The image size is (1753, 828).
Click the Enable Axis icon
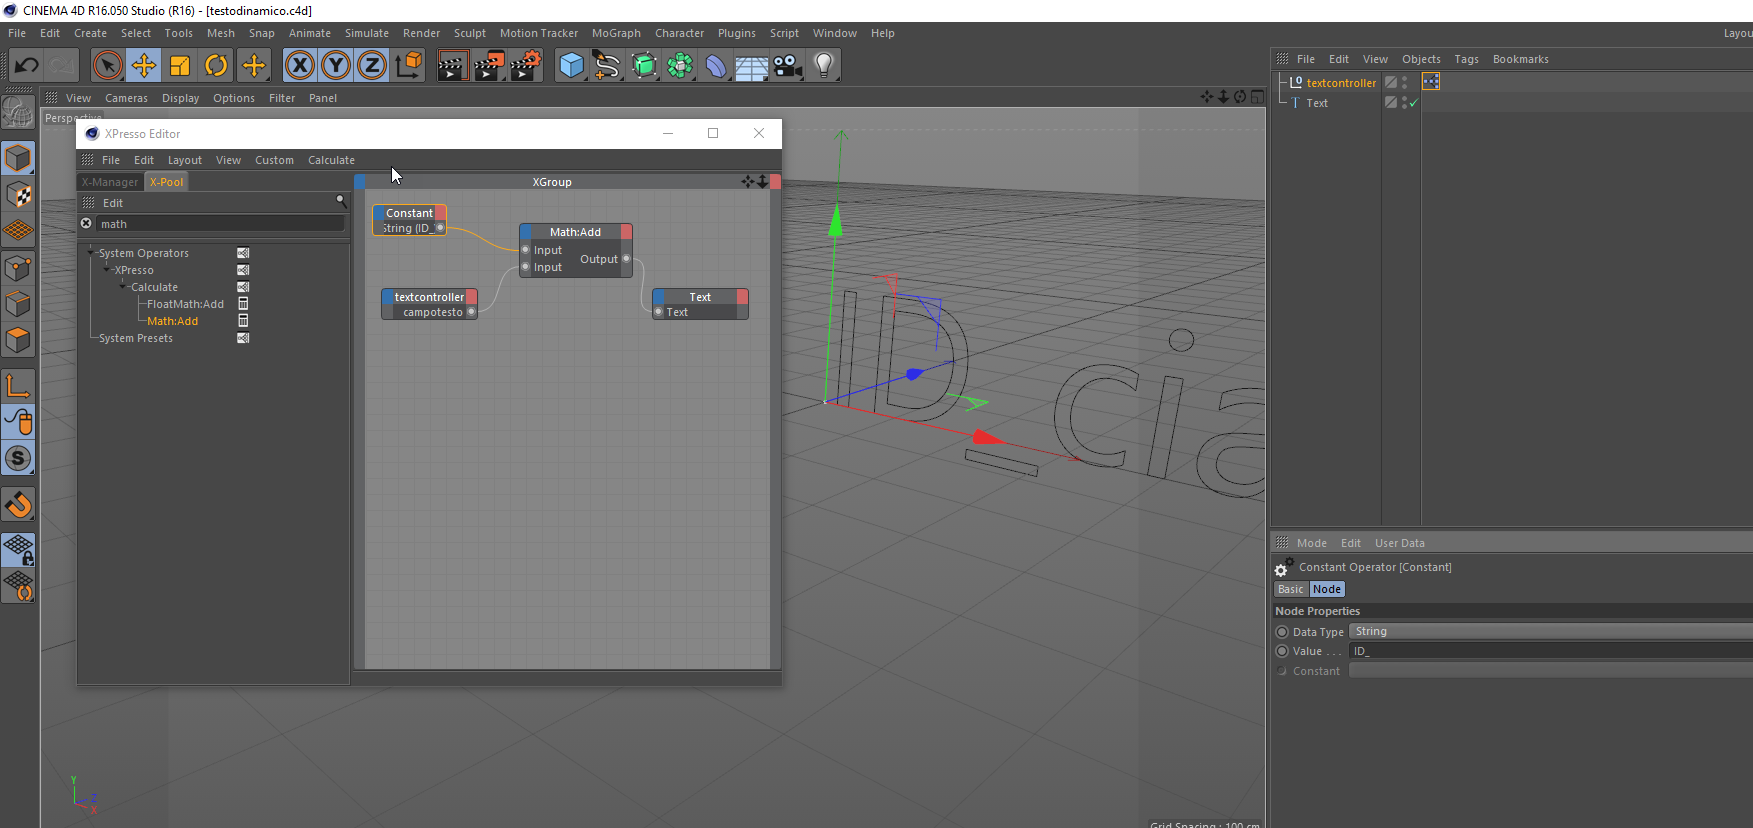(x=19, y=385)
